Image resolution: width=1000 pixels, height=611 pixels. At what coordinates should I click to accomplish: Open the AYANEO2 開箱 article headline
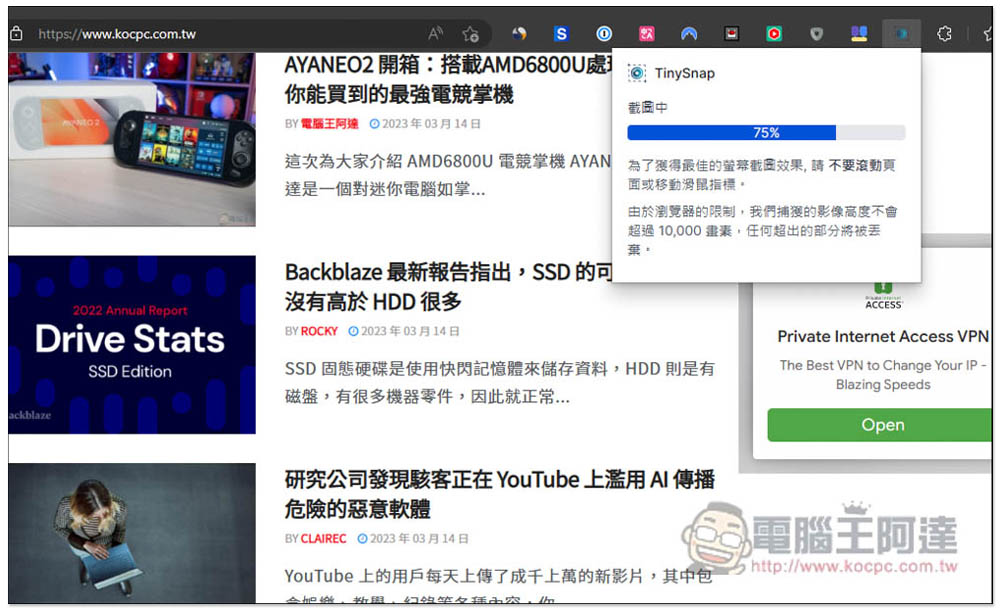pyautogui.click(x=448, y=79)
